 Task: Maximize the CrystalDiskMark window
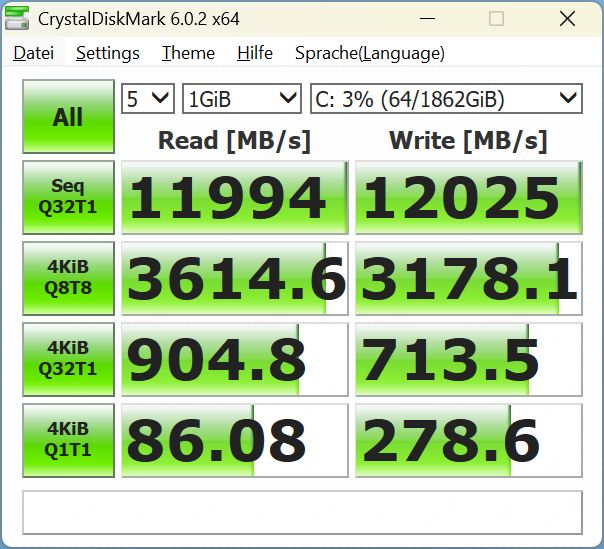[x=497, y=19]
